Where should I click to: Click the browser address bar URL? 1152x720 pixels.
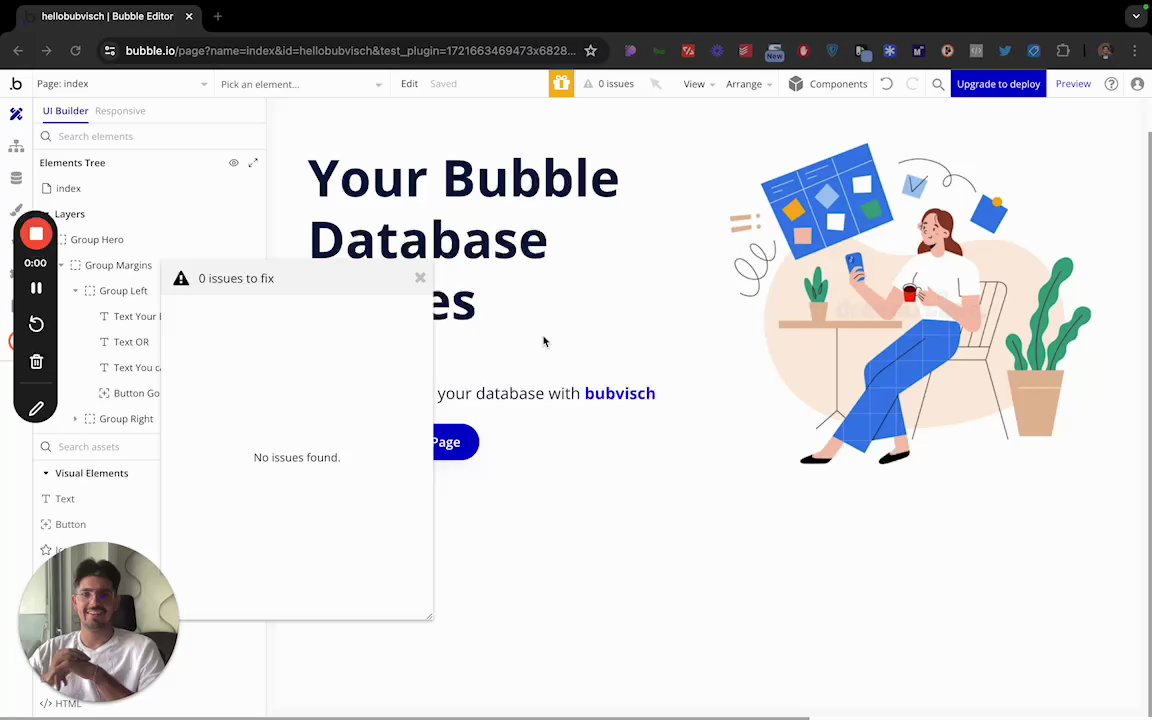(350, 51)
